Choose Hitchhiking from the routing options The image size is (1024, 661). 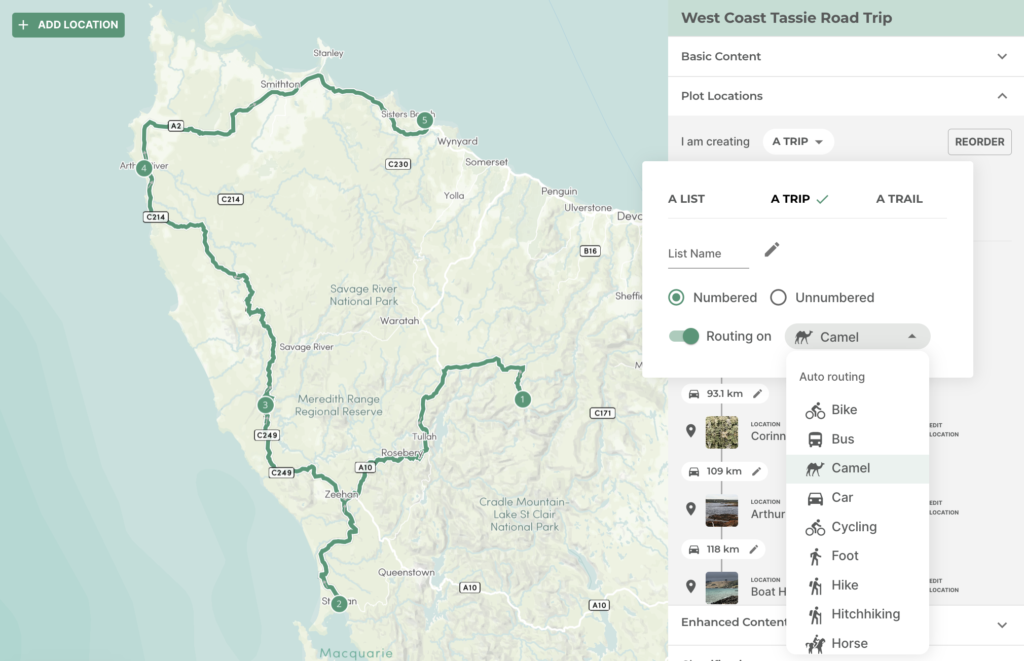(x=865, y=614)
